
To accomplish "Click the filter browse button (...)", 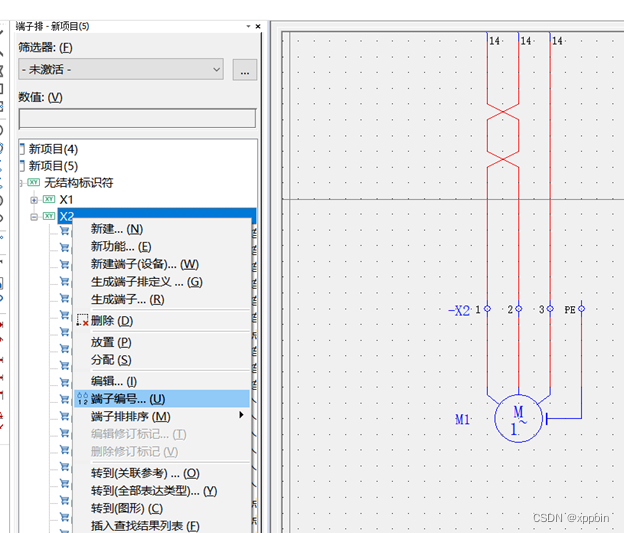I will point(244,70).
